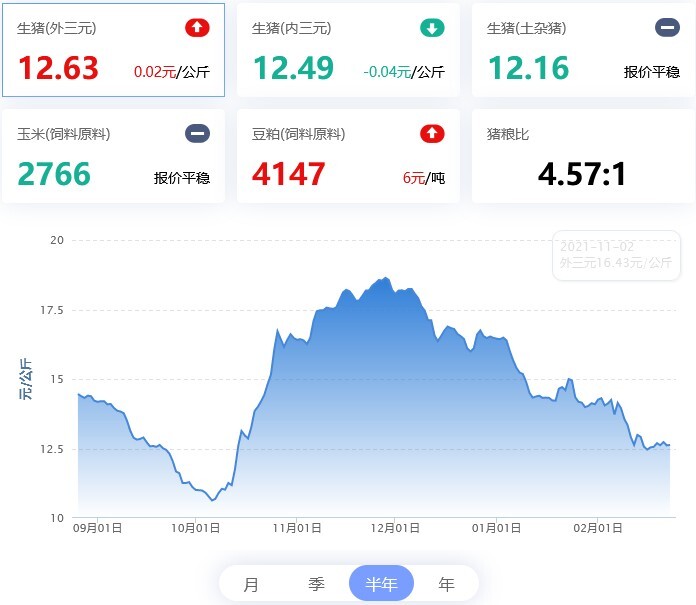Image resolution: width=696 pixels, height=605 pixels.
Task: Open the 猪粮比 4.57:1 card
Action: coord(583,156)
